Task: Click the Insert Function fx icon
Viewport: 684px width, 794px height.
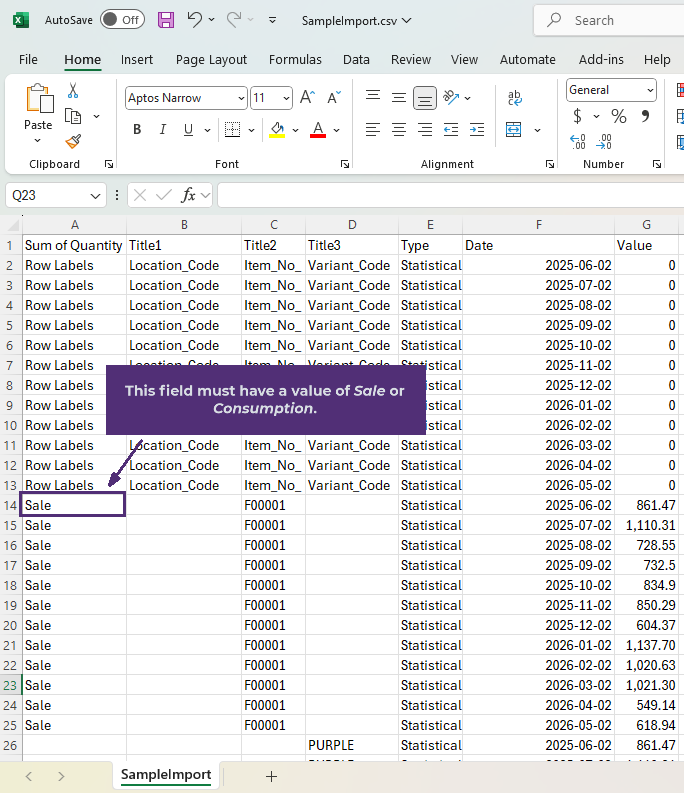Action: (188, 195)
